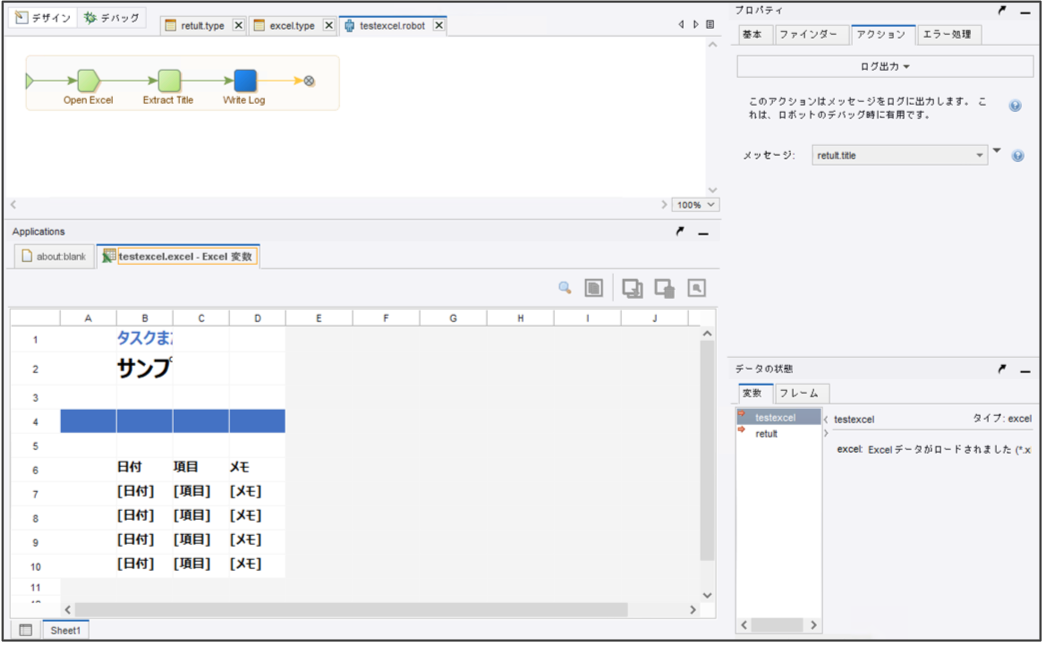Click the [メモ] cell in row 10

(257, 564)
